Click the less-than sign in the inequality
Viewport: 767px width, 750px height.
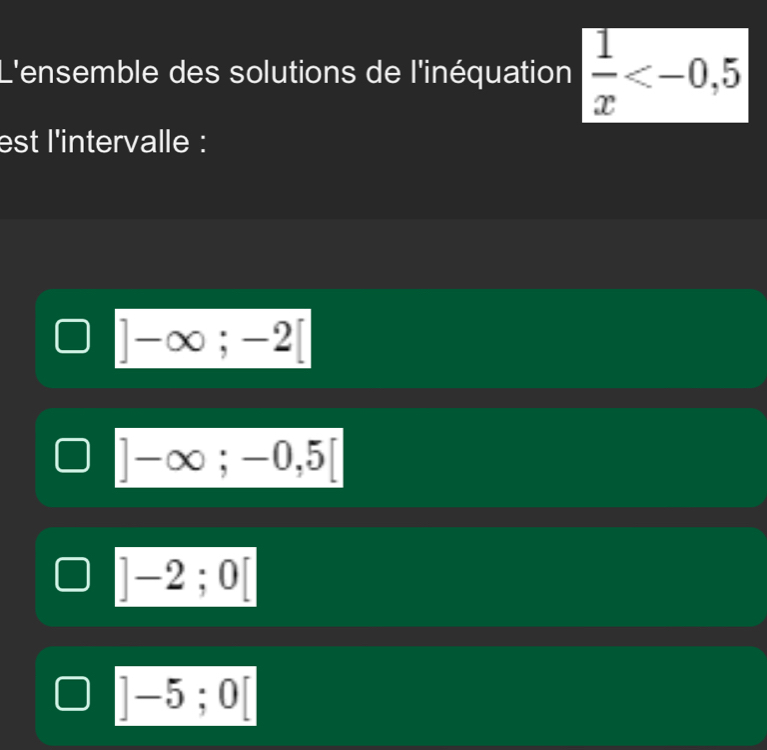point(640,75)
